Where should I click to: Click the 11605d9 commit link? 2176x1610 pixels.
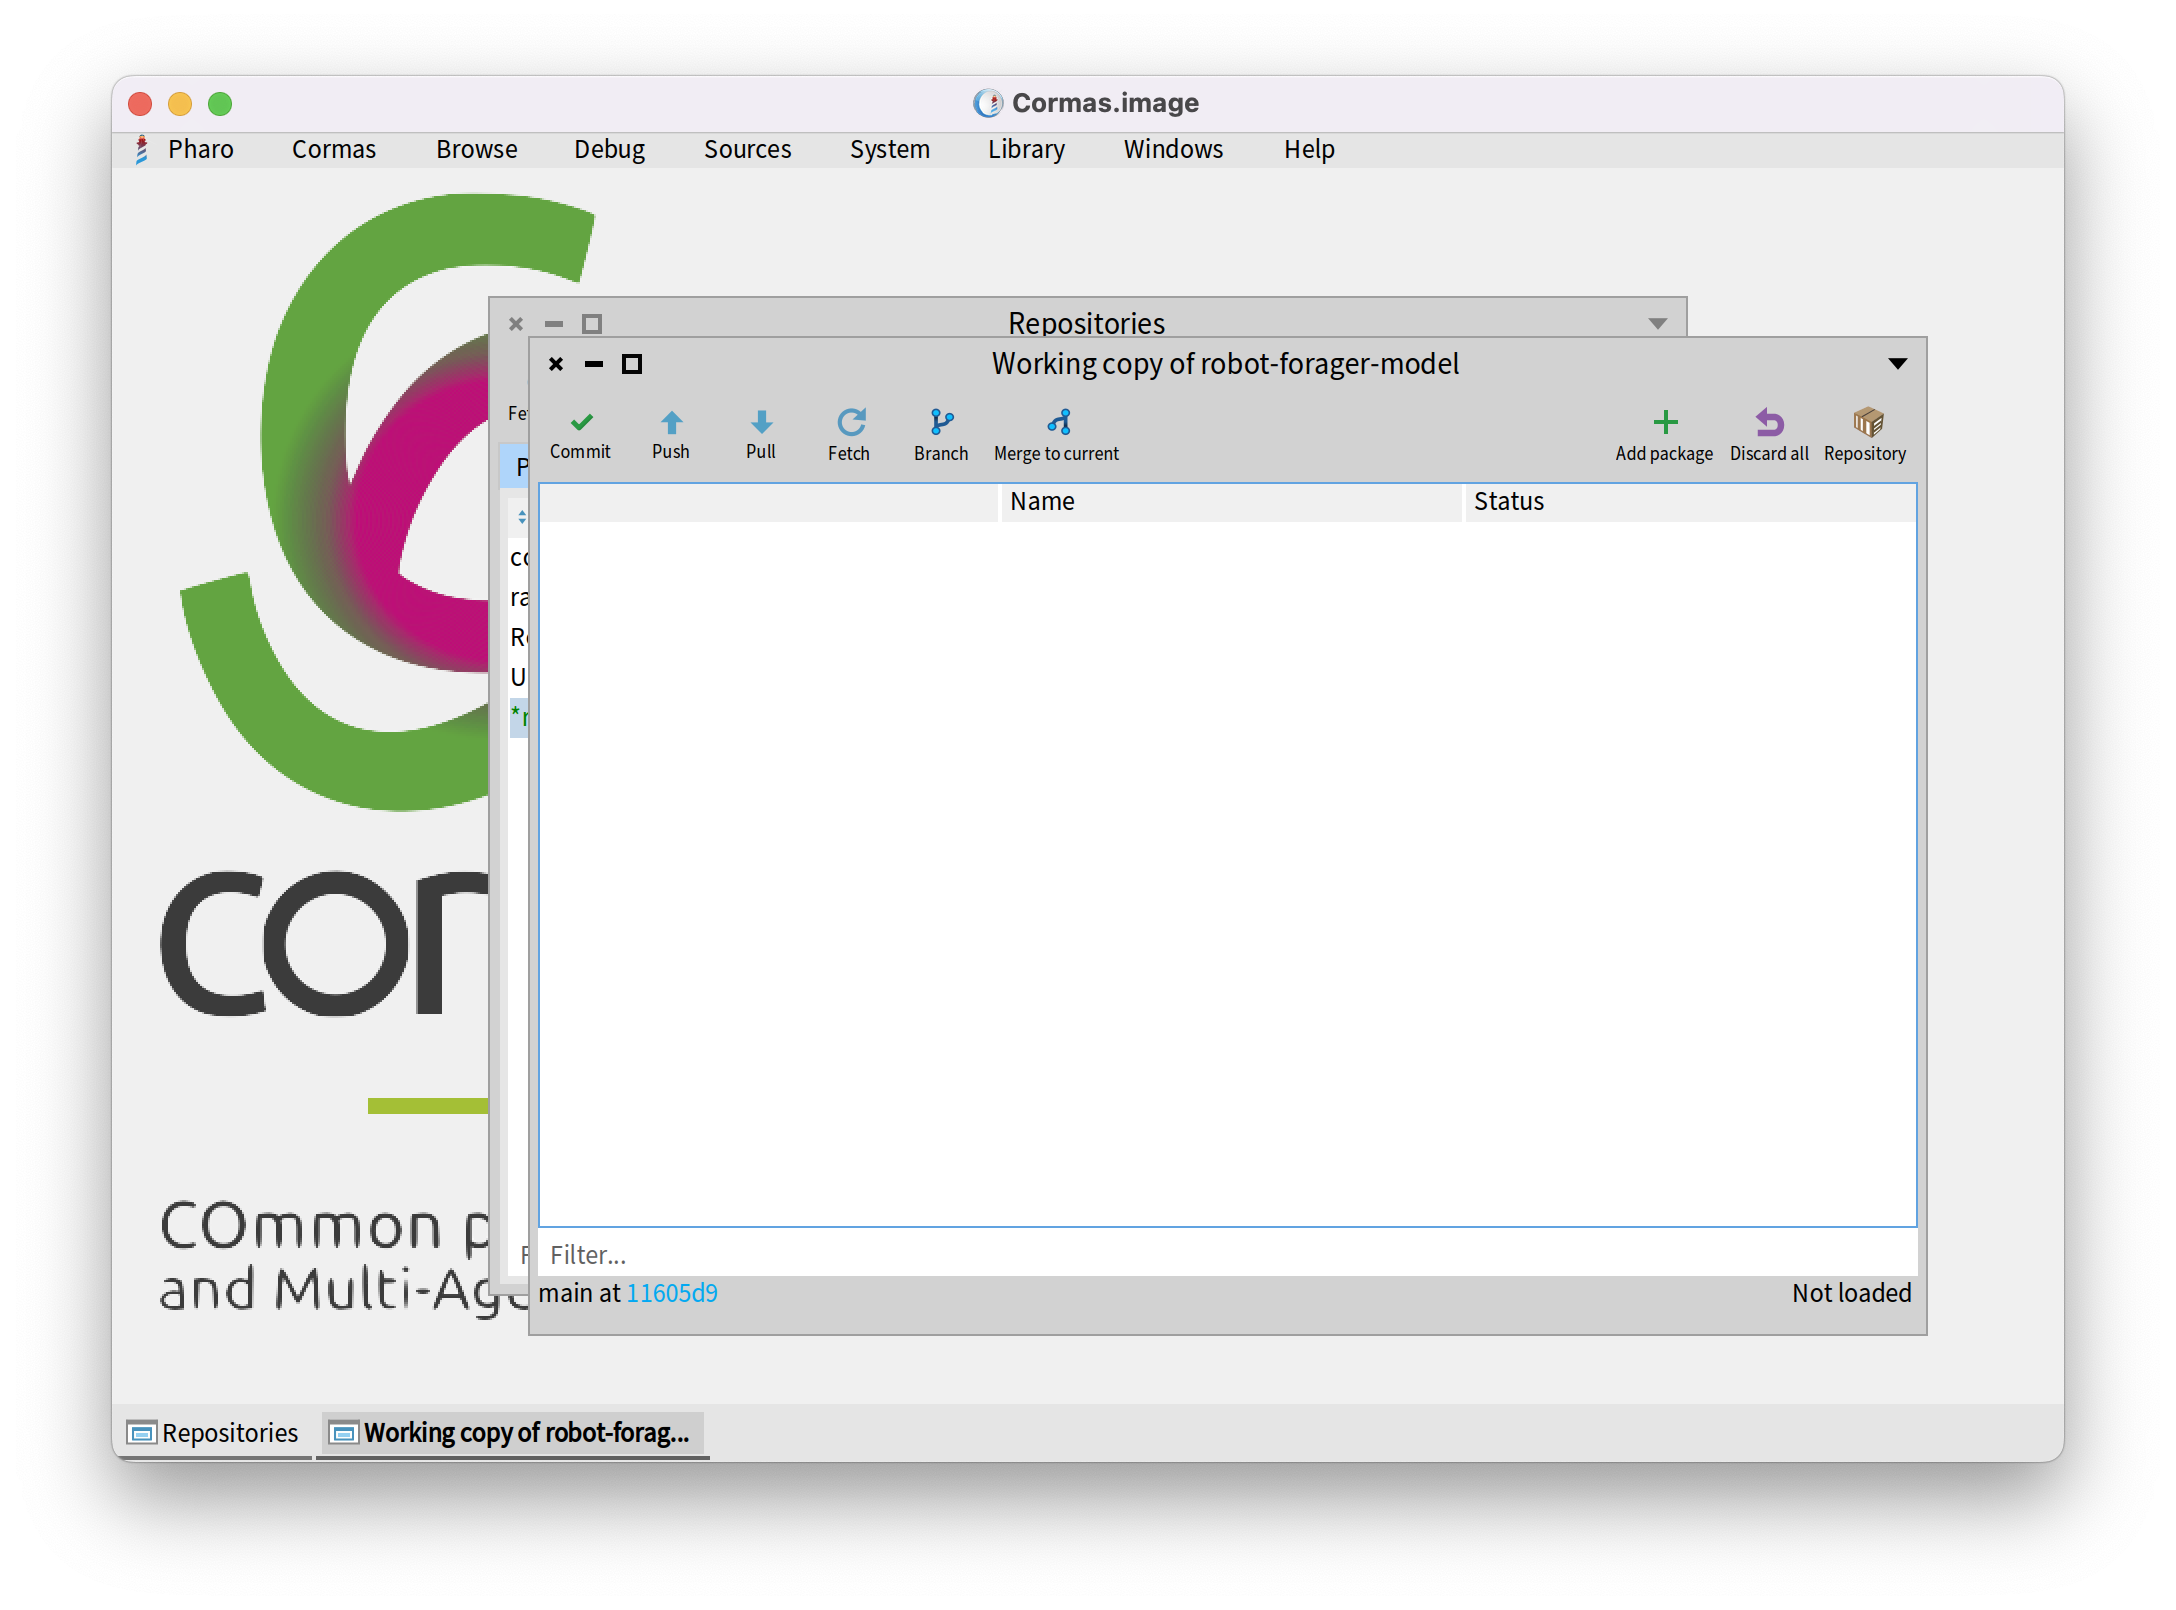tap(672, 1293)
